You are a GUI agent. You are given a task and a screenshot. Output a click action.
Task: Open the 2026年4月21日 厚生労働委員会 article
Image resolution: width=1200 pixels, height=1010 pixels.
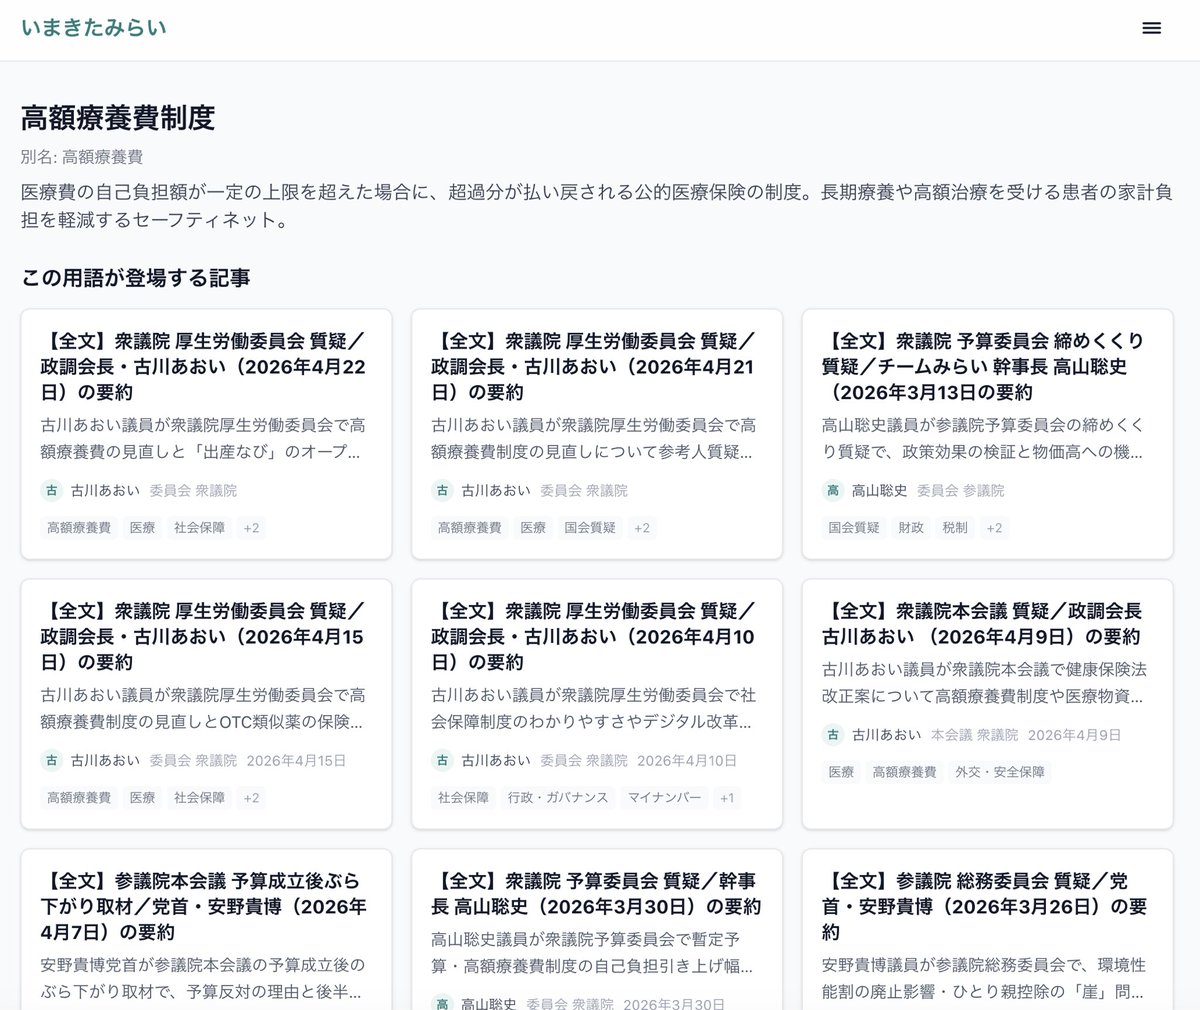pos(597,434)
